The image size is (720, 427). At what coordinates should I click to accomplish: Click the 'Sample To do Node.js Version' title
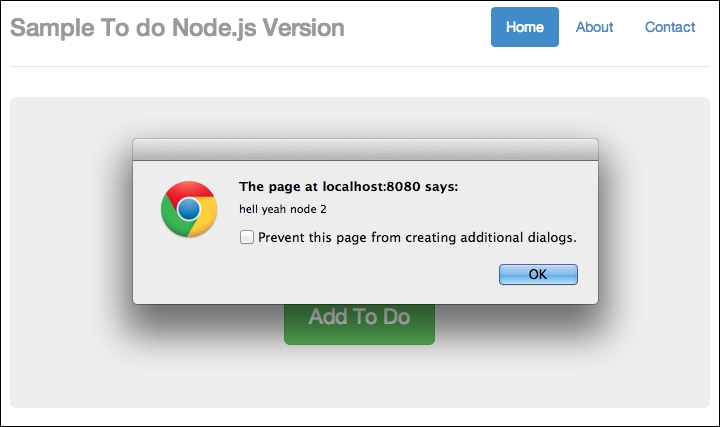pyautogui.click(x=177, y=28)
